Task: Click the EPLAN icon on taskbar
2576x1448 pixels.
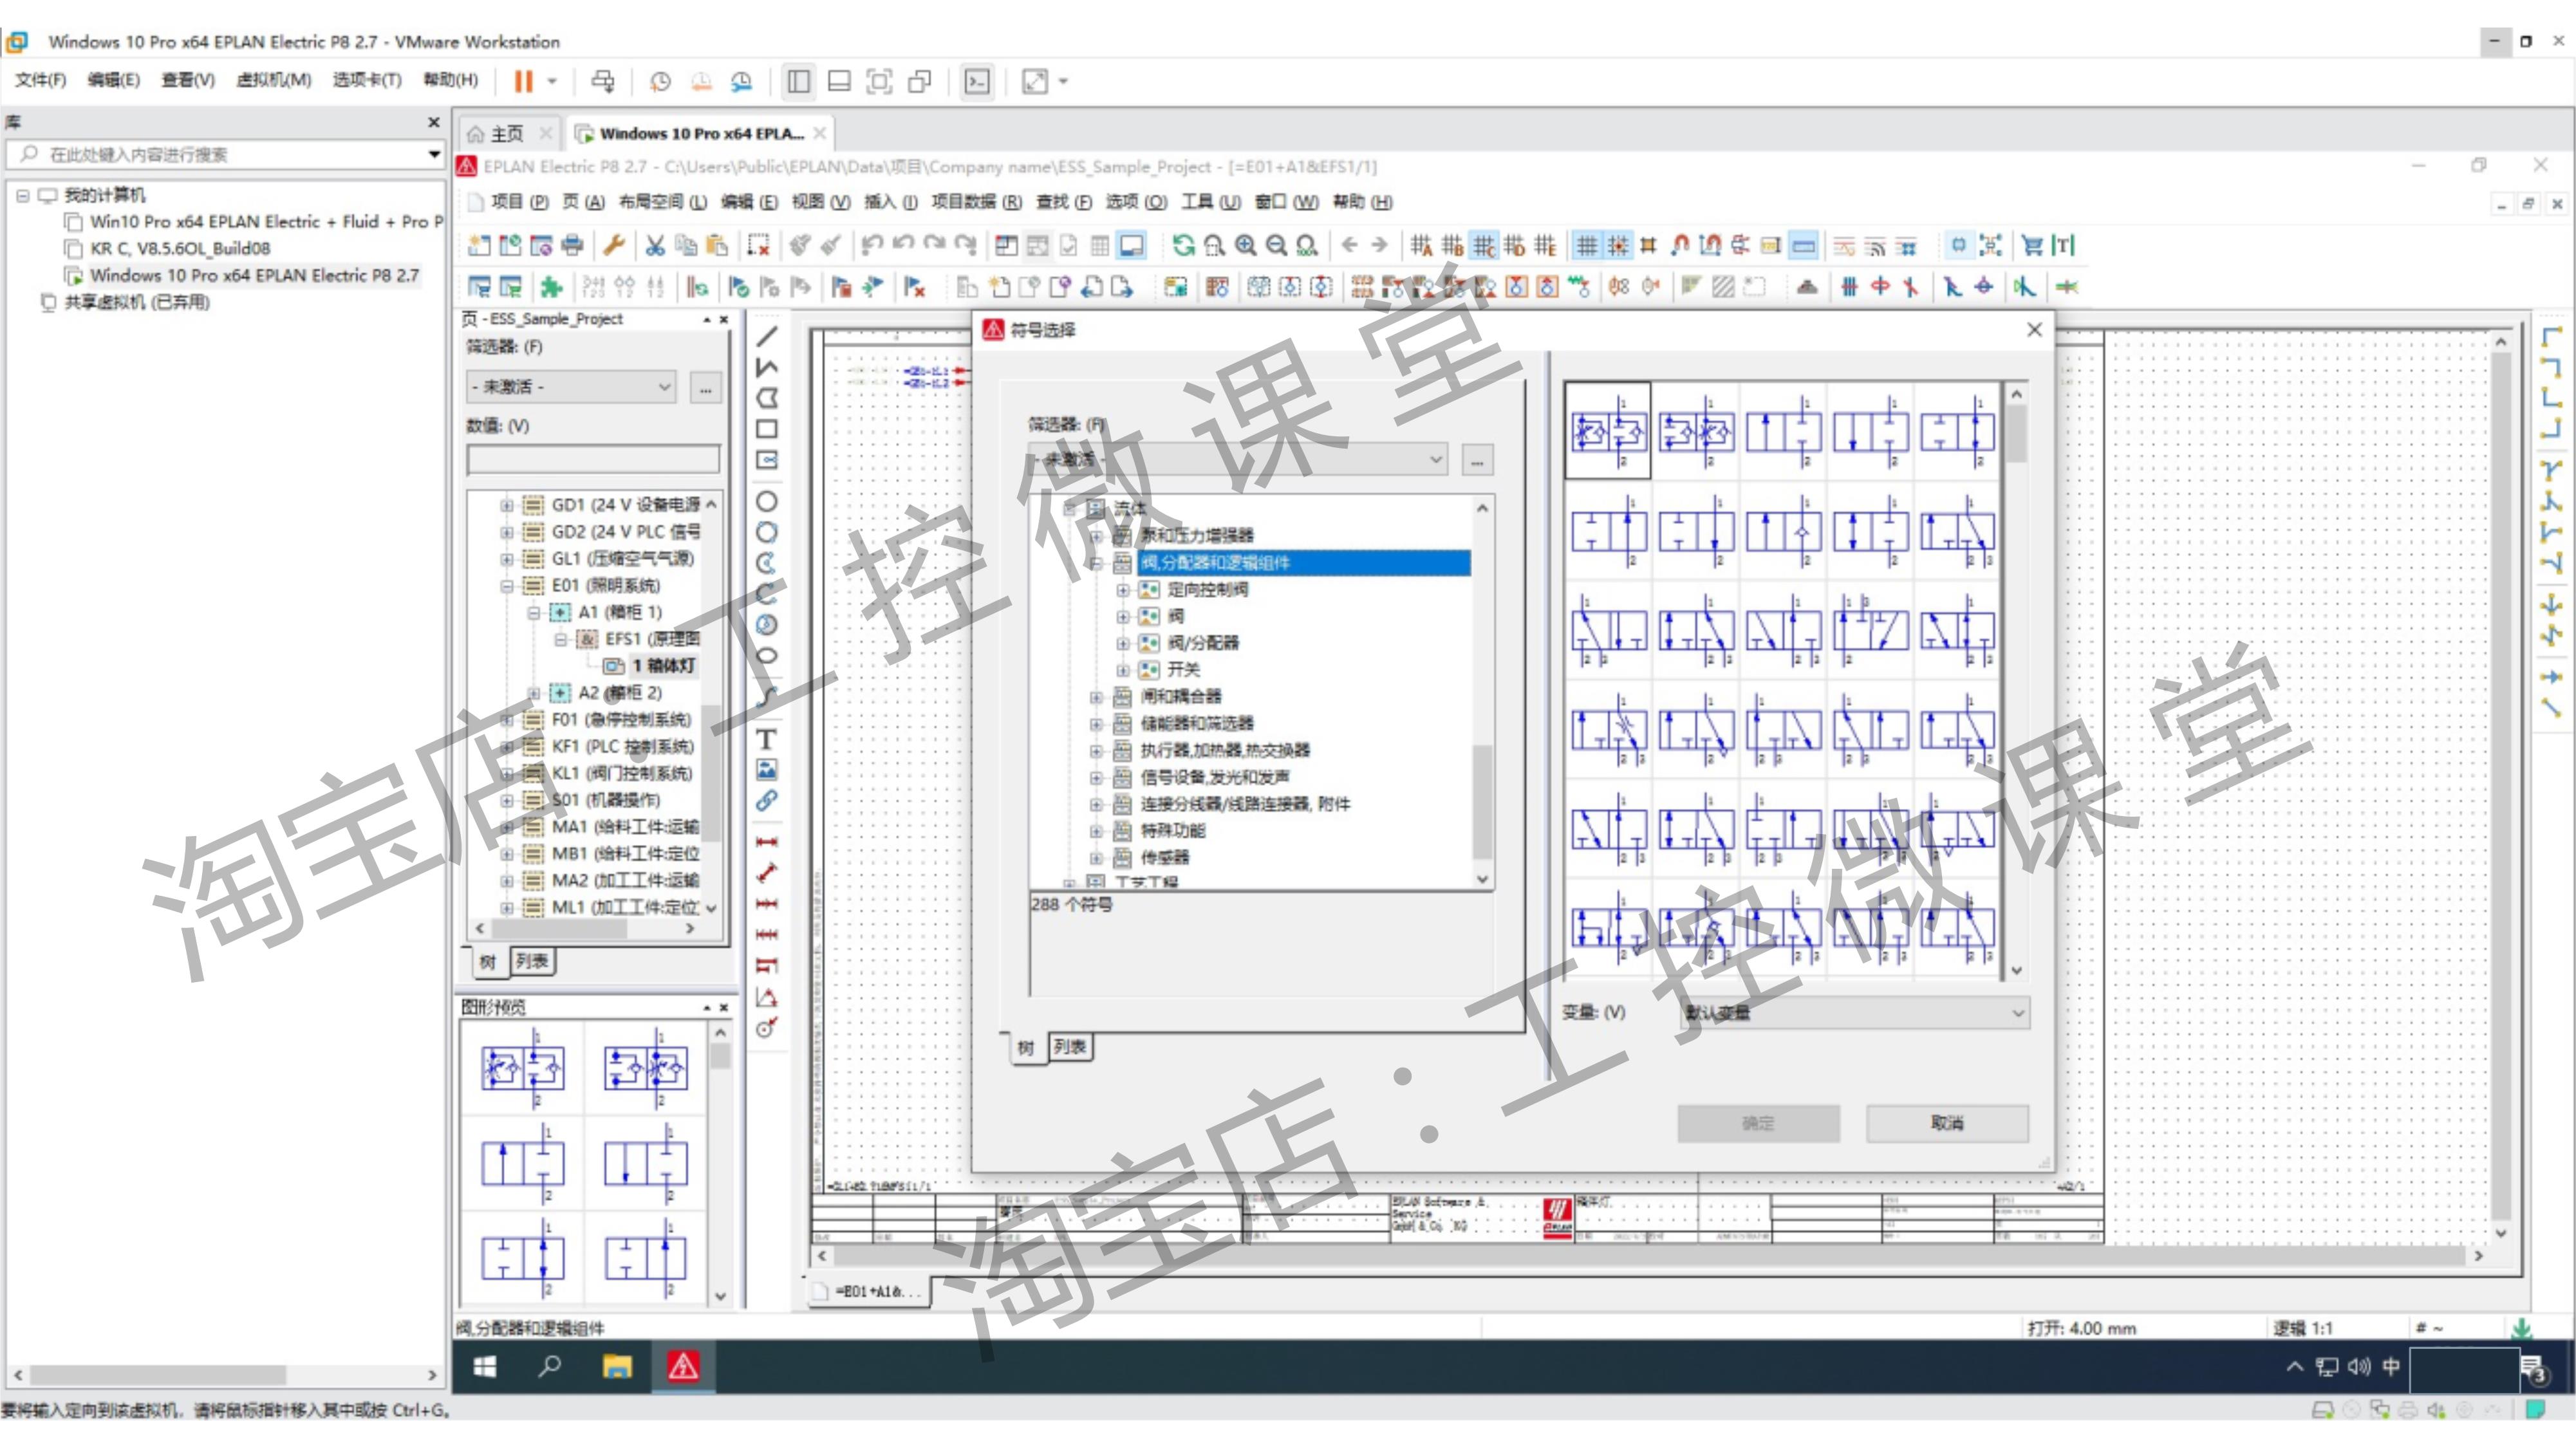Action: pos(683,1366)
